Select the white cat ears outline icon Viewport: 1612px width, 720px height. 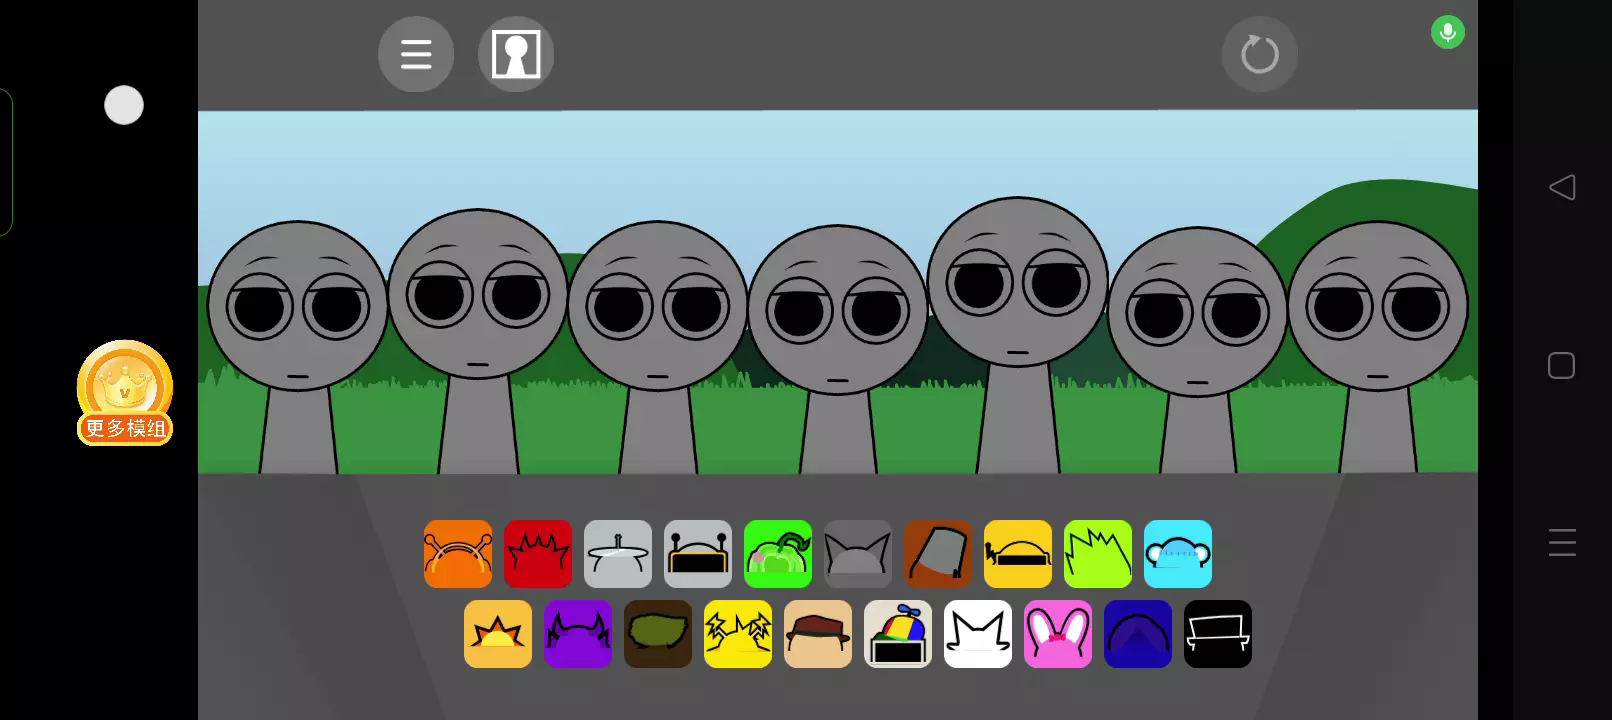(978, 634)
